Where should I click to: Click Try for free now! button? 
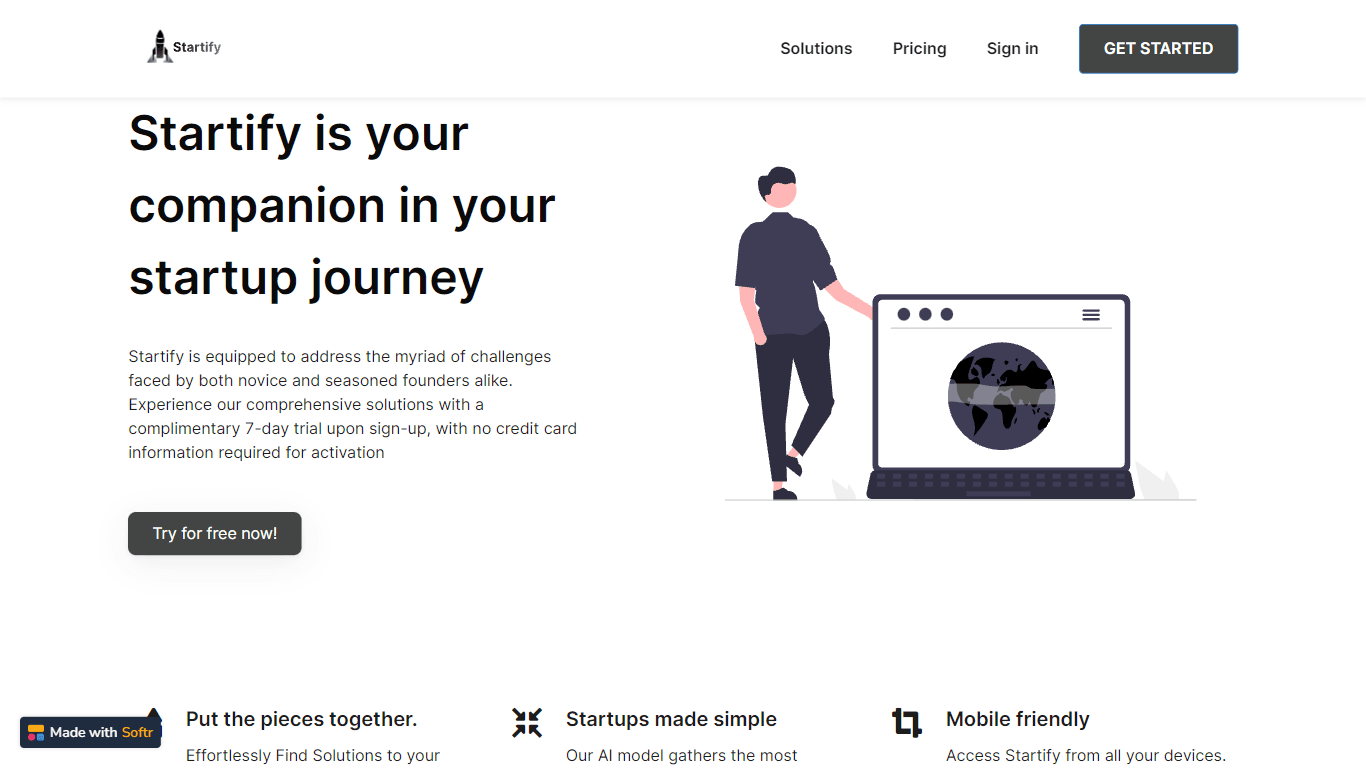(215, 534)
